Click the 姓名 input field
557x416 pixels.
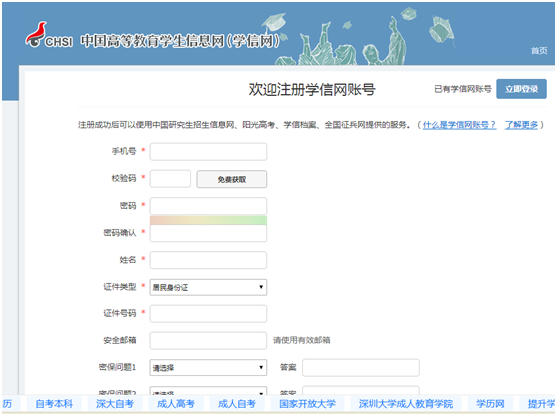pyautogui.click(x=208, y=260)
